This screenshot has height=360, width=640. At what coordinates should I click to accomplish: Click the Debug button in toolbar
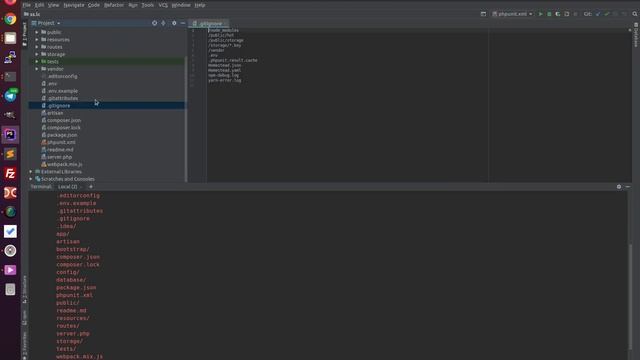pos(549,14)
